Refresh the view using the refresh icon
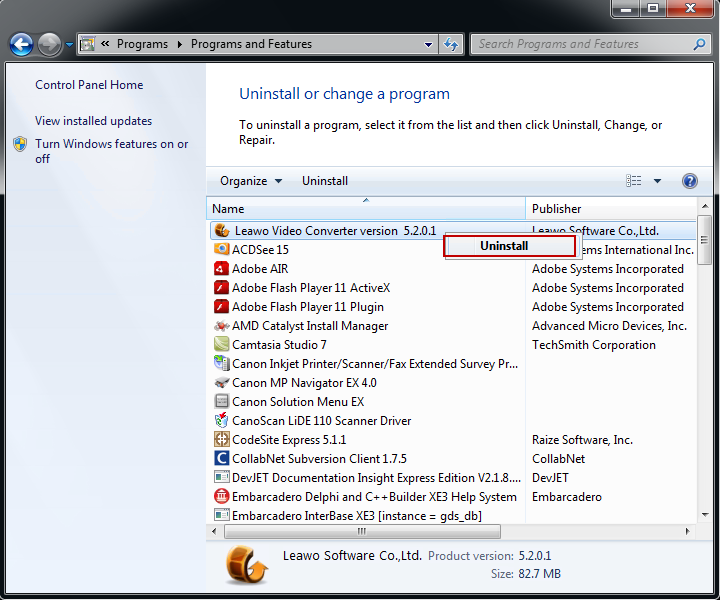The image size is (720, 600). [x=451, y=45]
